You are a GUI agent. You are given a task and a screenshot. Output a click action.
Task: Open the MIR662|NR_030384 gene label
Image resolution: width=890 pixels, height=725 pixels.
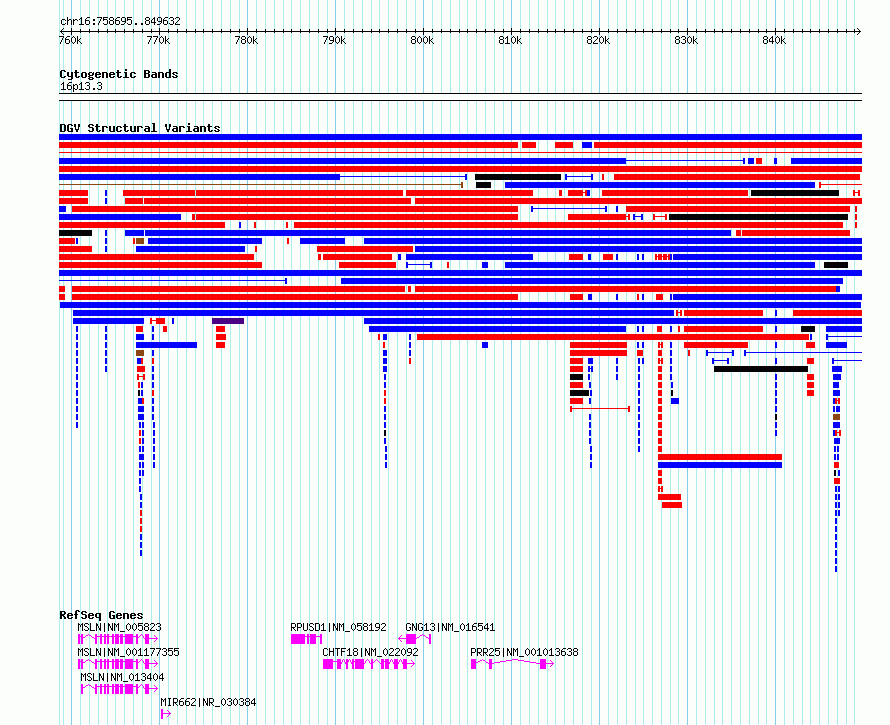(x=208, y=702)
